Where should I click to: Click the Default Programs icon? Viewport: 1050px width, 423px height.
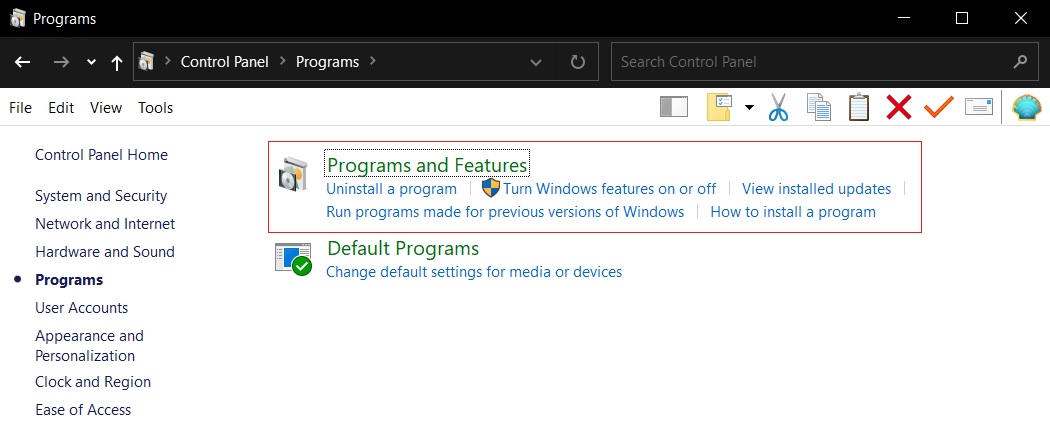(x=293, y=259)
